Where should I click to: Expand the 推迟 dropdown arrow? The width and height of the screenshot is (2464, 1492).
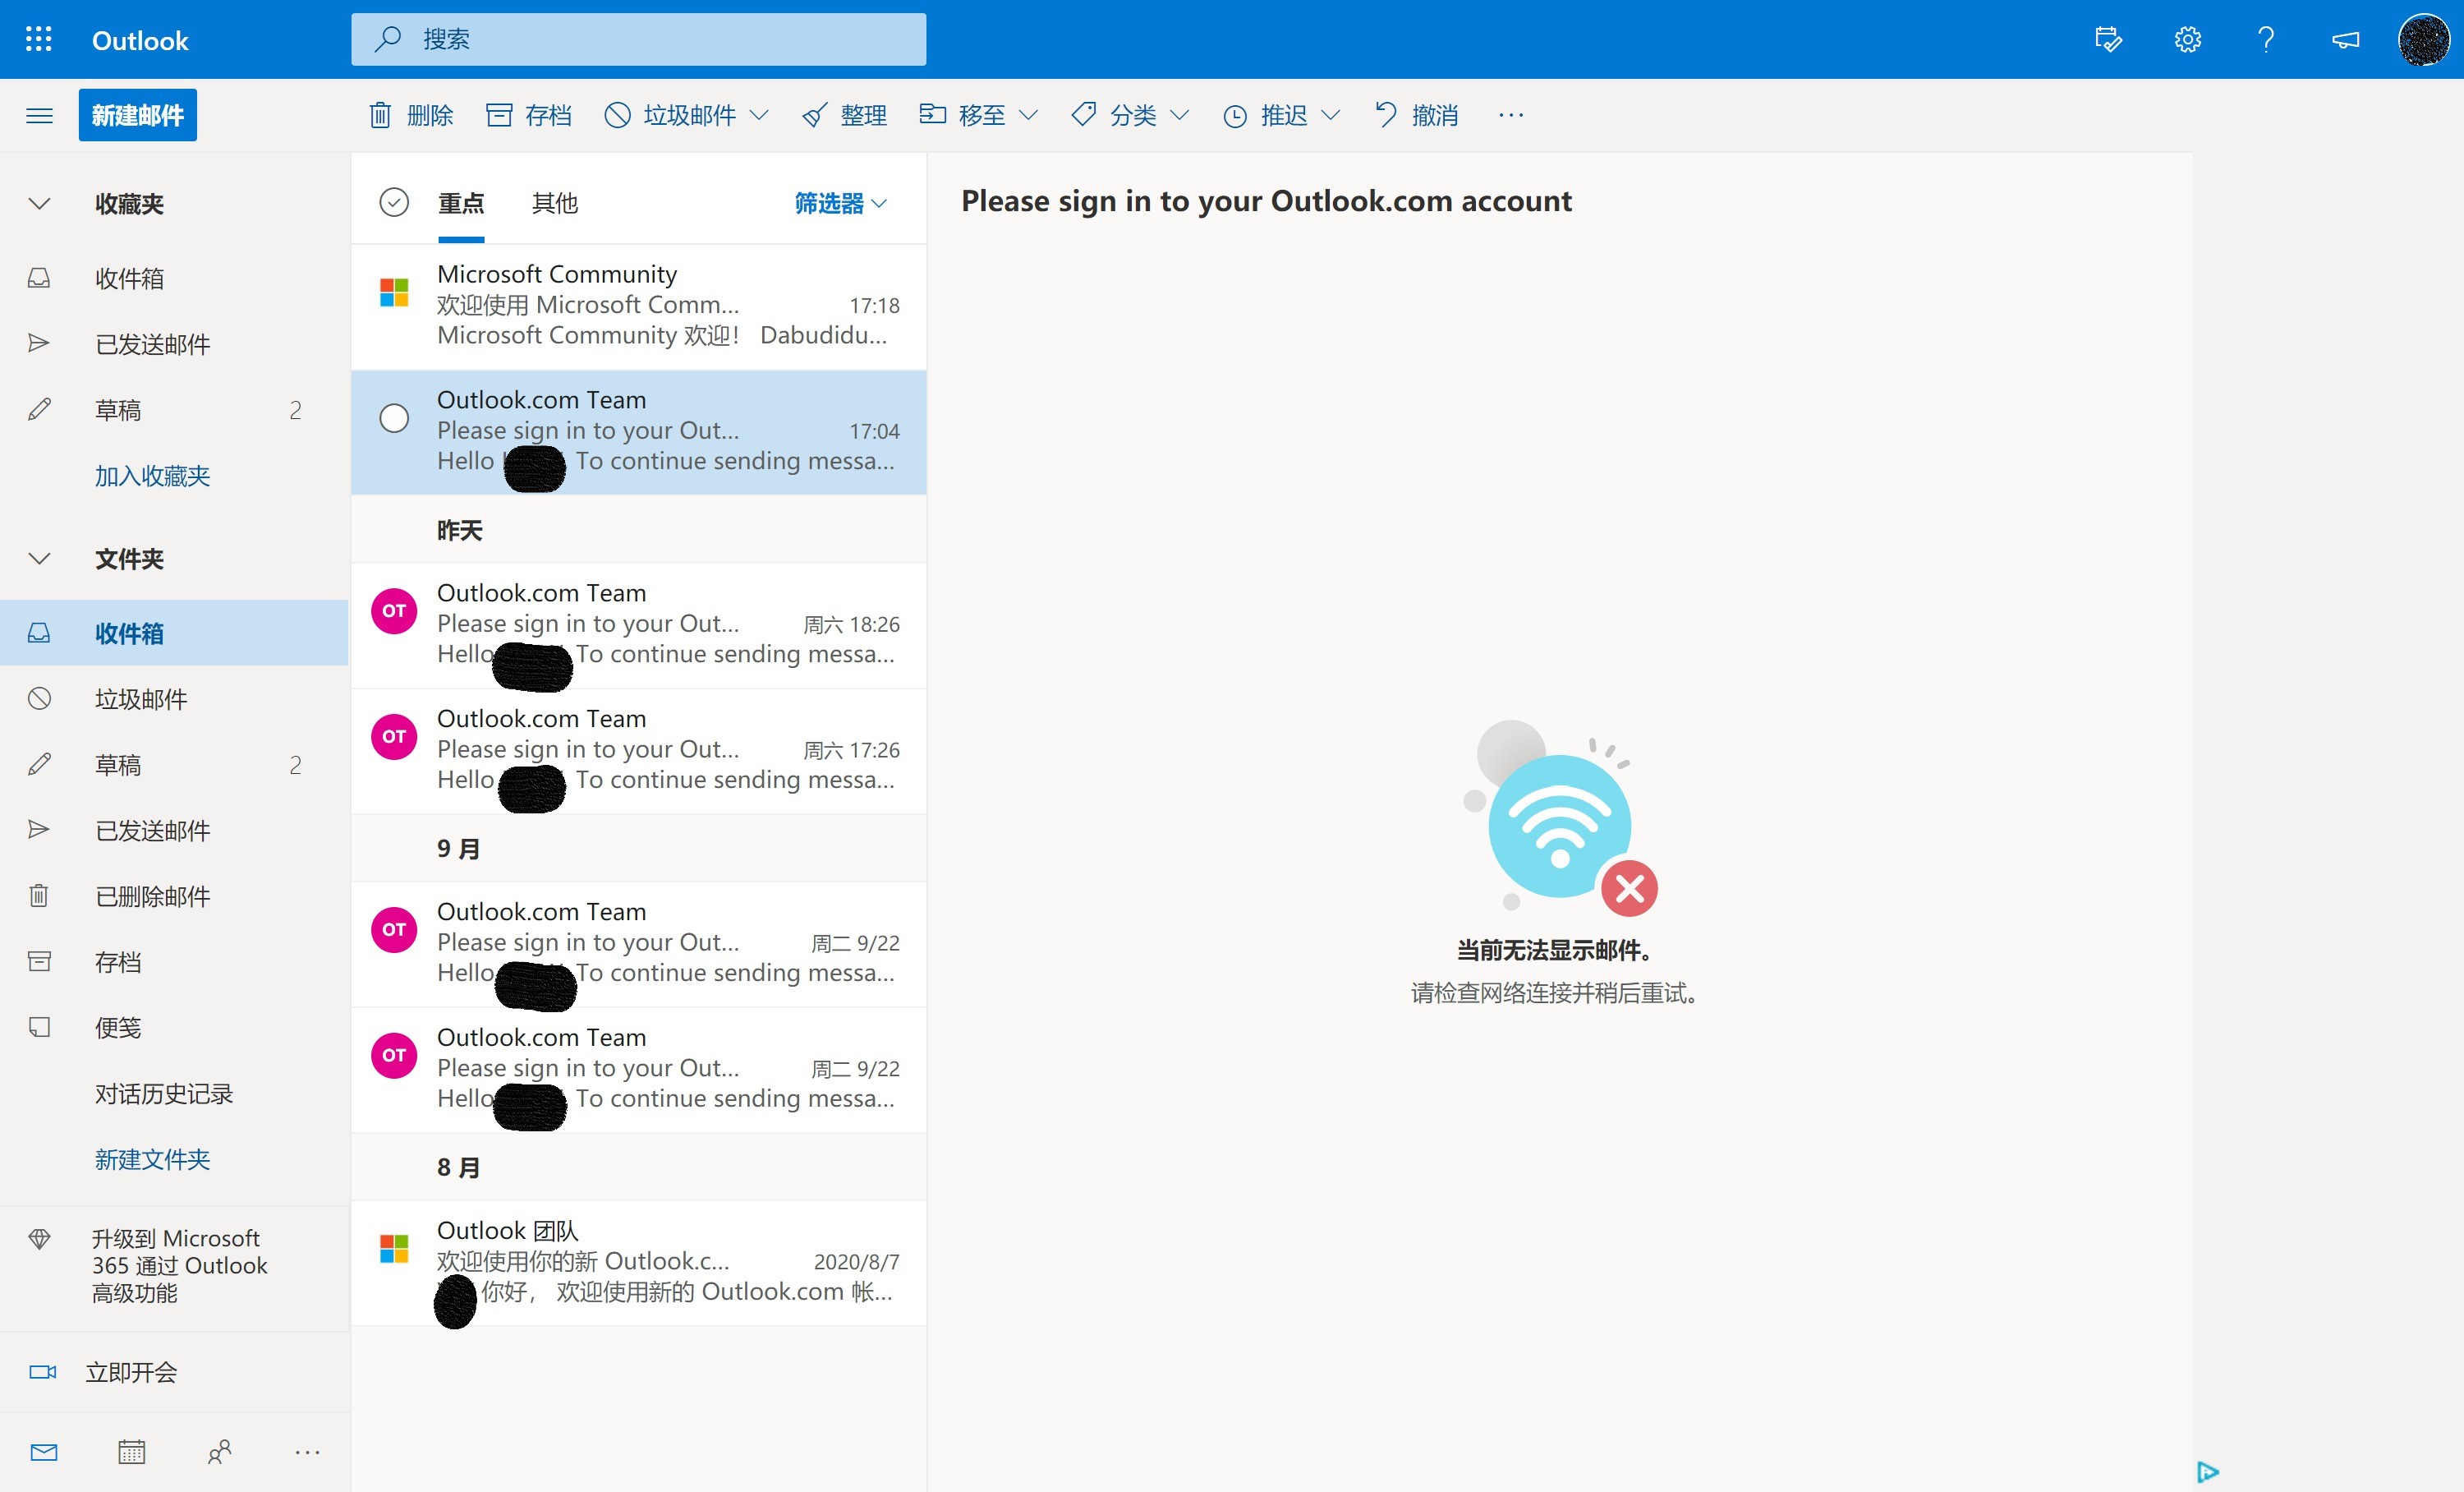tap(1330, 115)
